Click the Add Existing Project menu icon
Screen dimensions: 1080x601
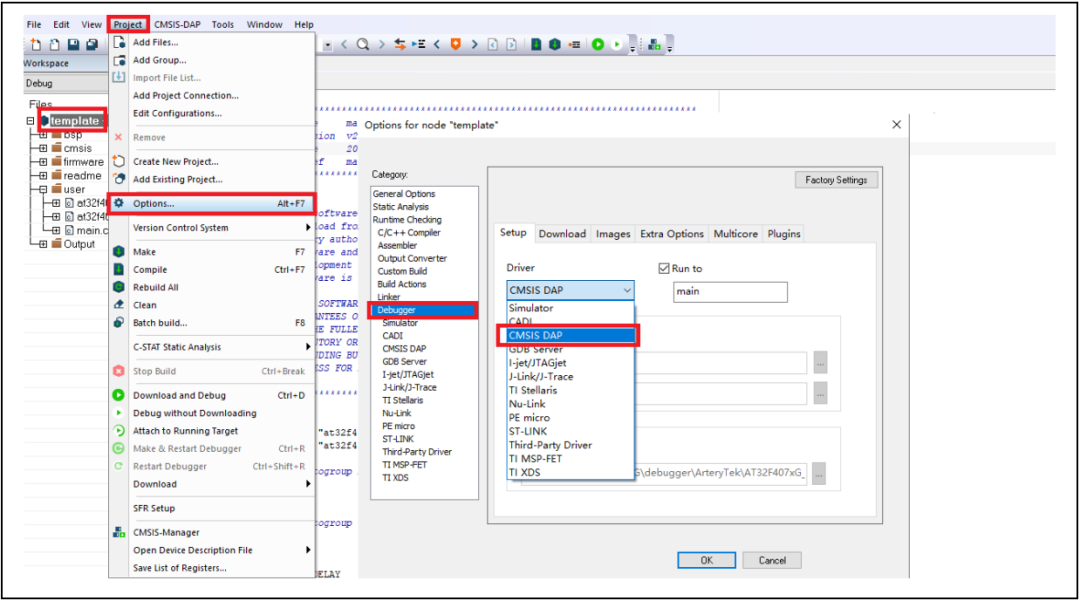pyautogui.click(x=118, y=179)
